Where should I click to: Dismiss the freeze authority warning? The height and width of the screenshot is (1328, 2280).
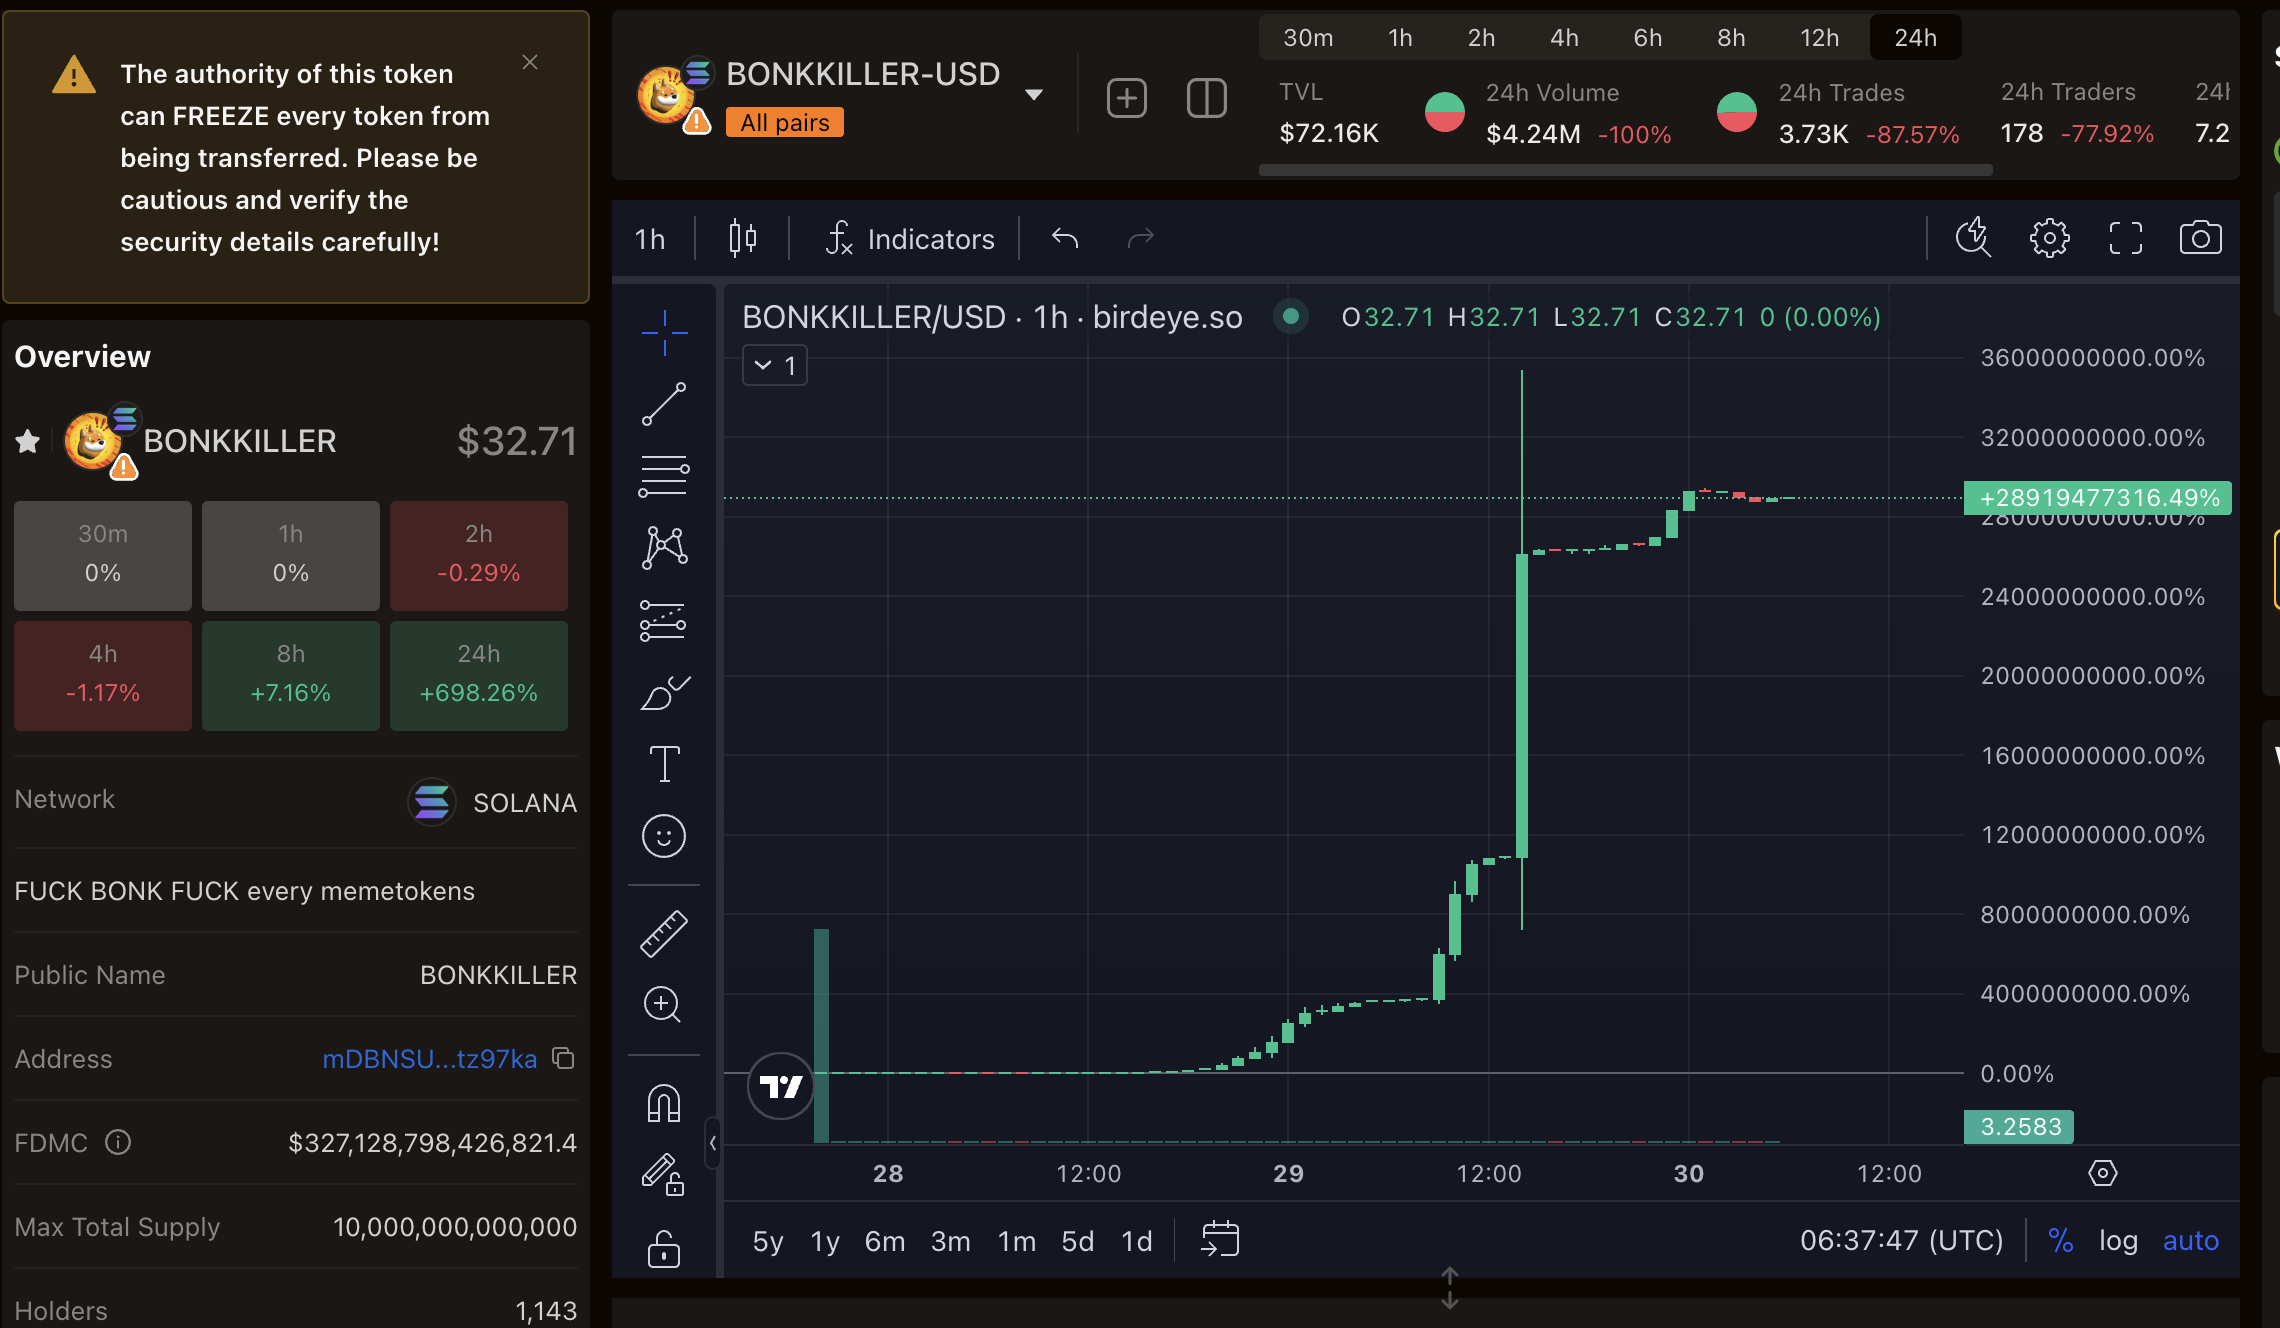tap(530, 62)
